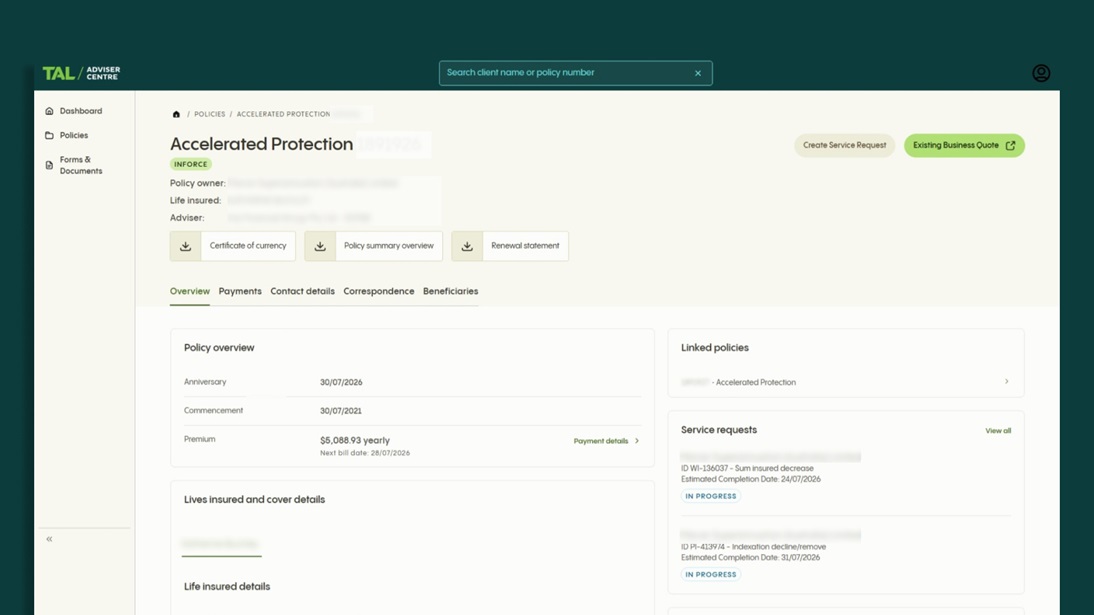Open service request ID WI-136037 Sum insured decrease
Screen dimensions: 1094x615
(747, 468)
